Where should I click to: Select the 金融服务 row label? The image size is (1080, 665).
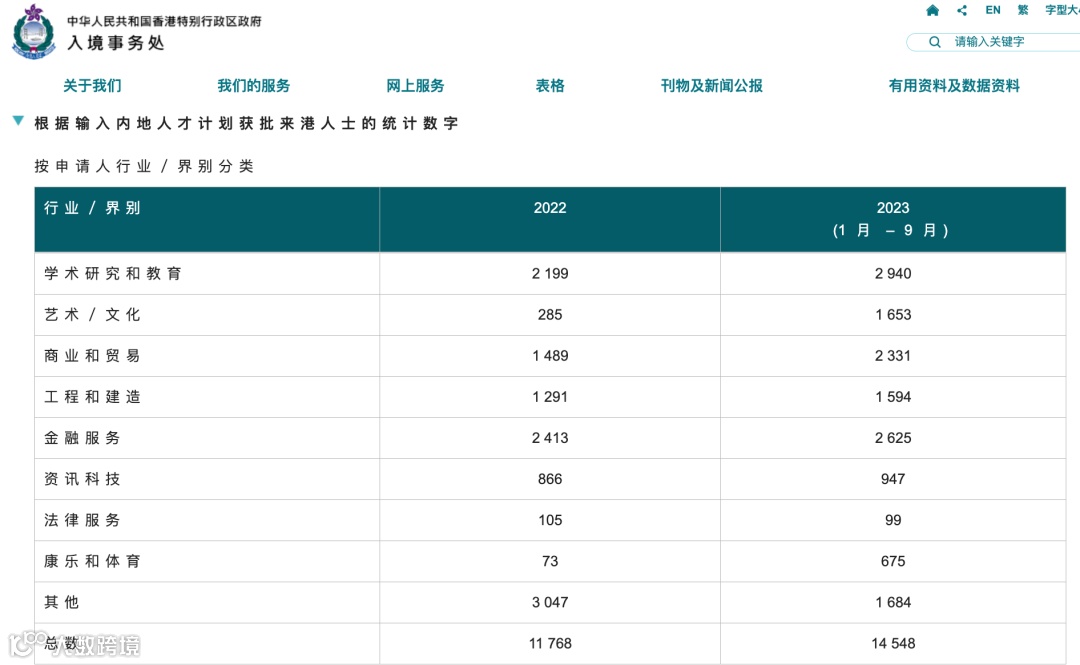coord(82,438)
